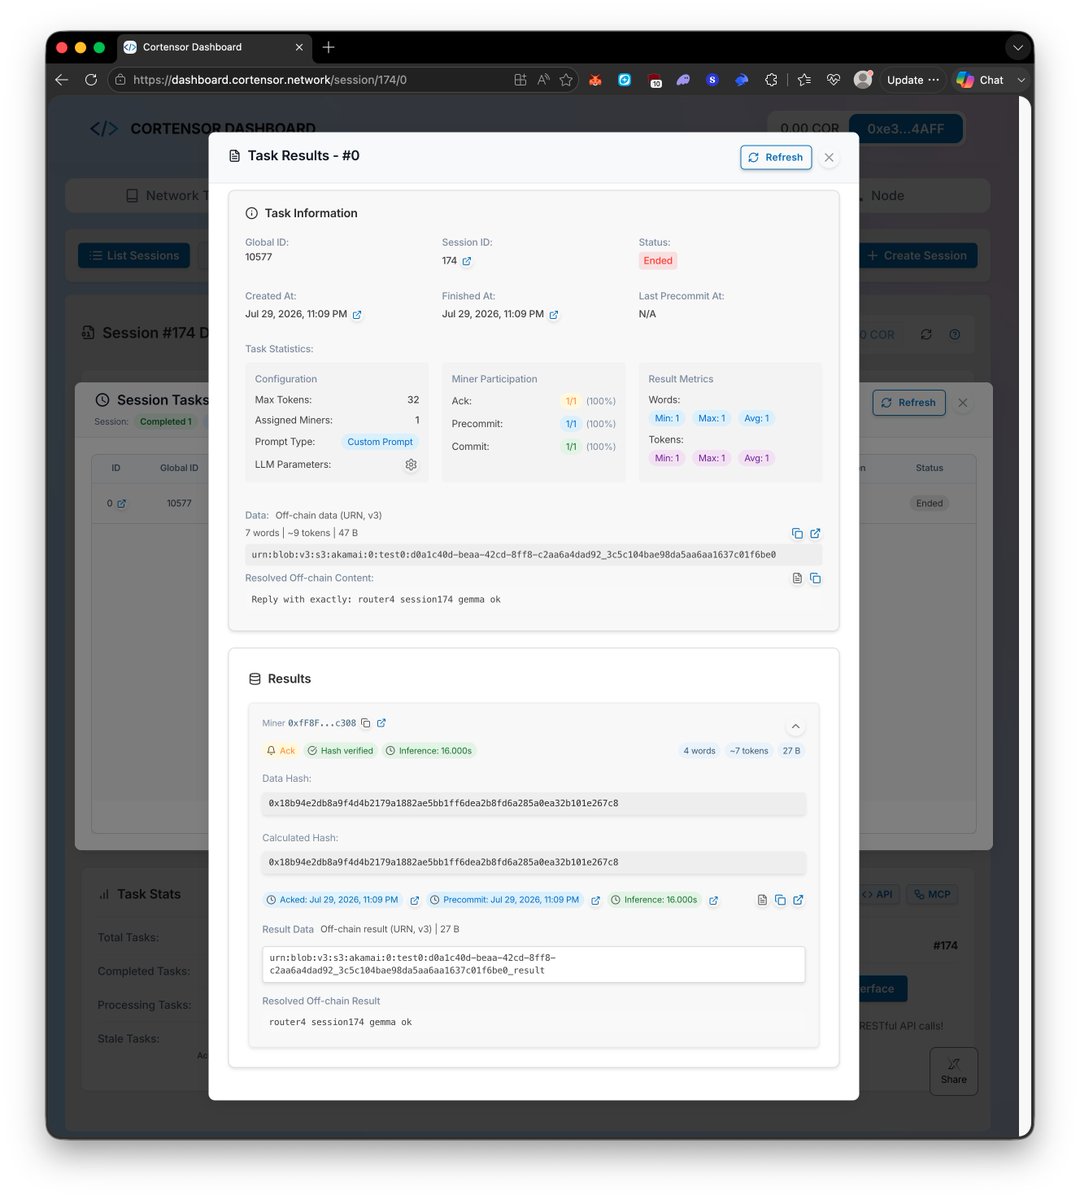Image resolution: width=1080 pixels, height=1200 pixels.
Task: Click the Data Hash value field
Action: coord(534,803)
